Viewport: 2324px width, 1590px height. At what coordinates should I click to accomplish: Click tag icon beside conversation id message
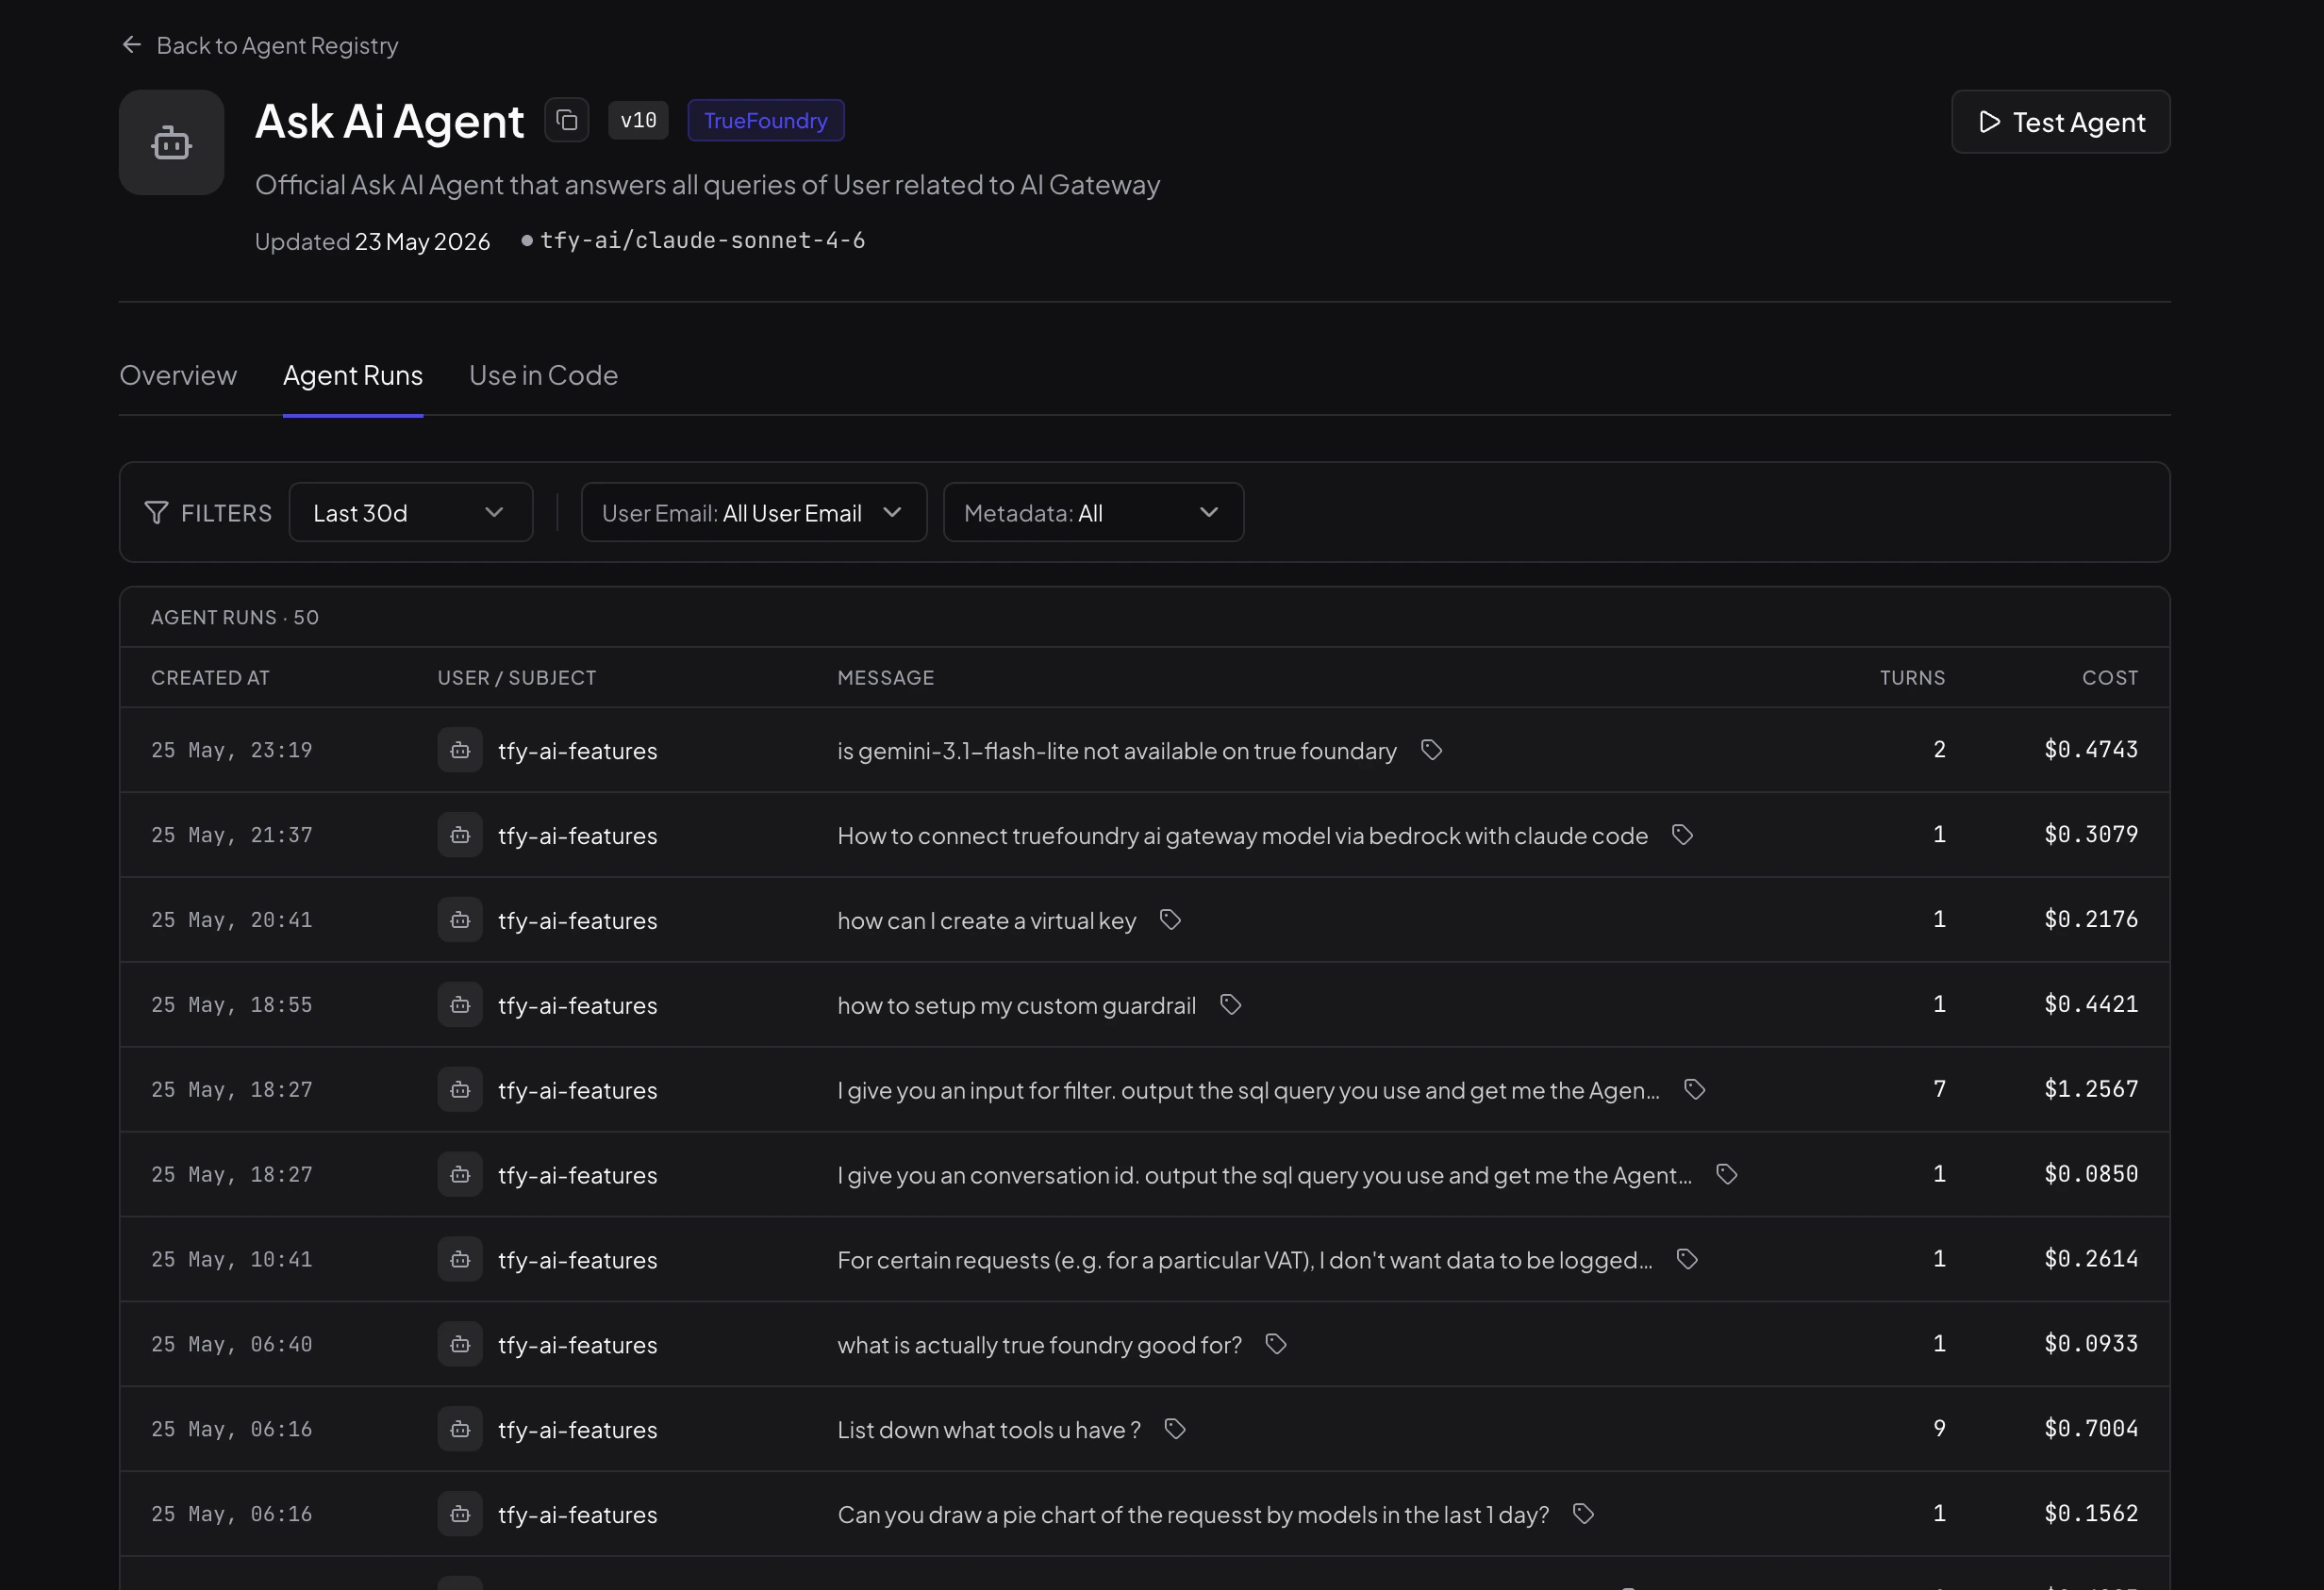pyautogui.click(x=1726, y=1175)
